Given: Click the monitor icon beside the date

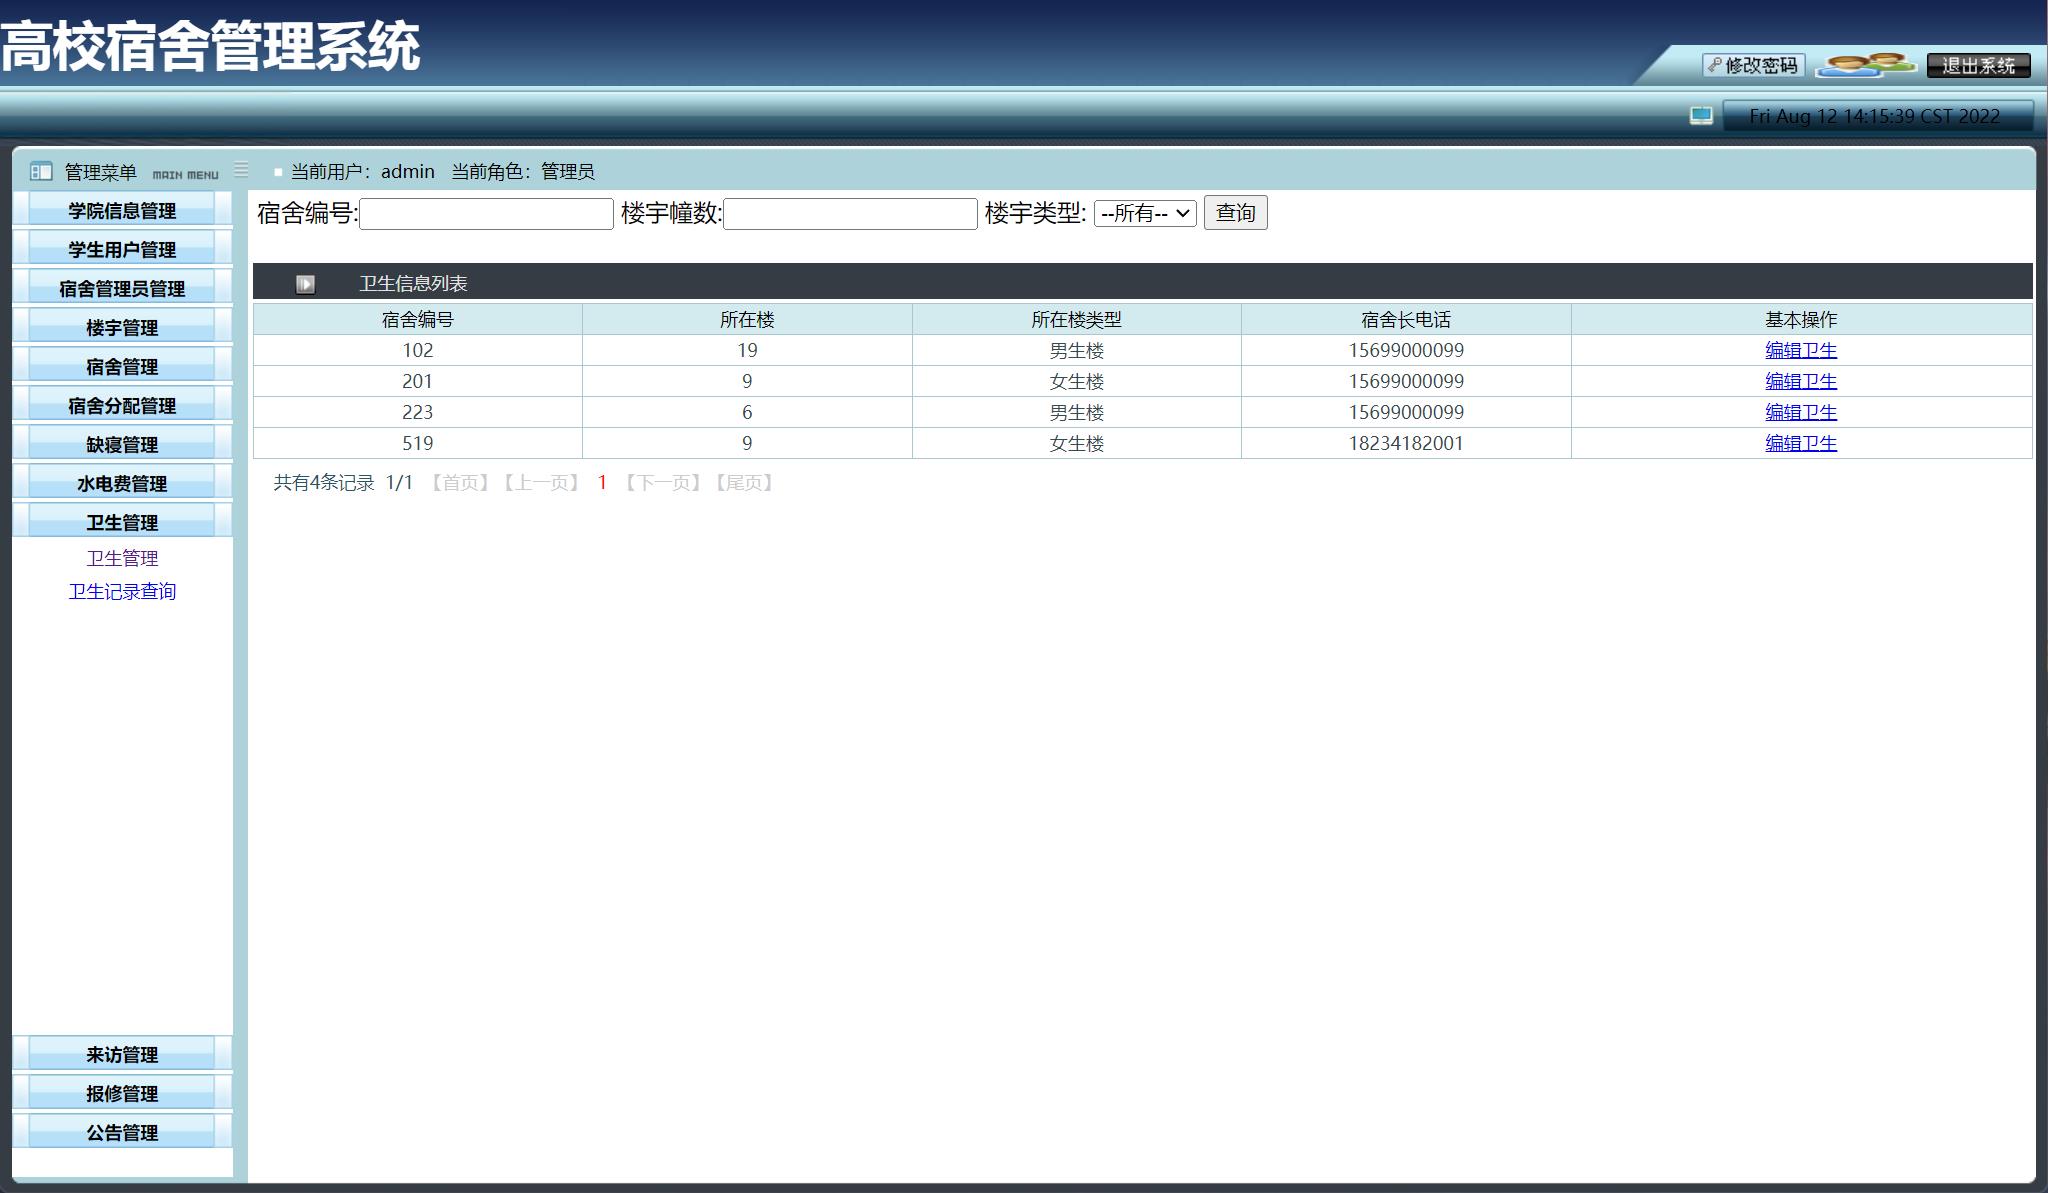Looking at the screenshot, I should (x=1701, y=116).
